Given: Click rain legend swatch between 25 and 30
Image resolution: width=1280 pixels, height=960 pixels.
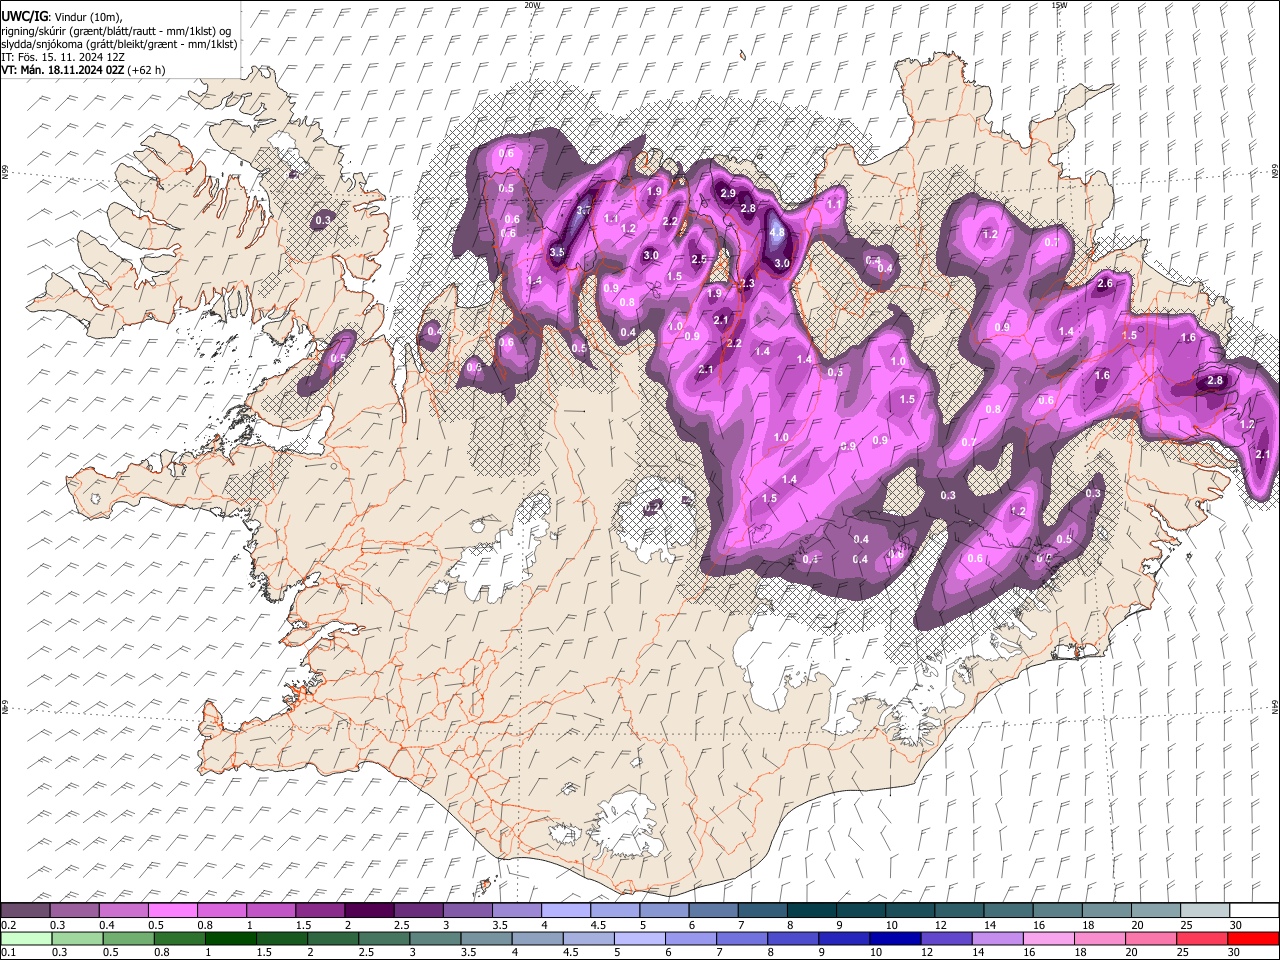Looking at the screenshot, I should point(1202,938).
